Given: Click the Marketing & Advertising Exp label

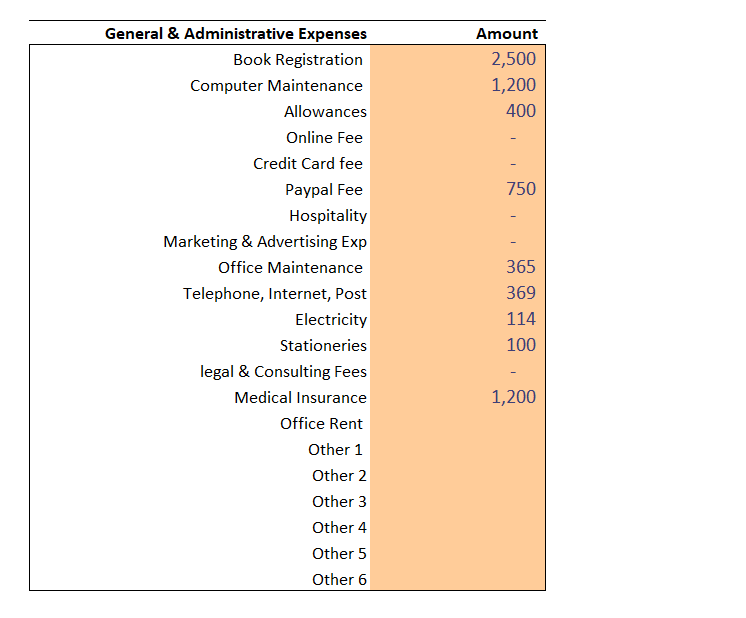Looking at the screenshot, I should pos(265,242).
